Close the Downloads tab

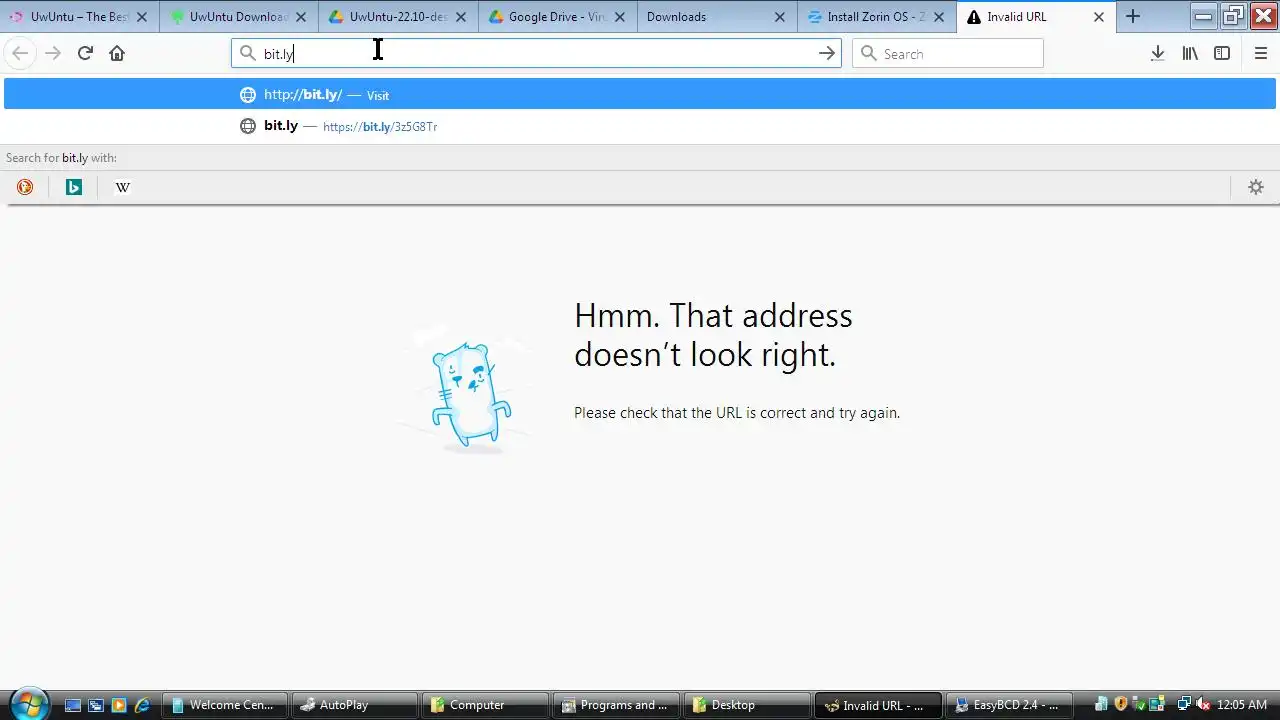(780, 17)
